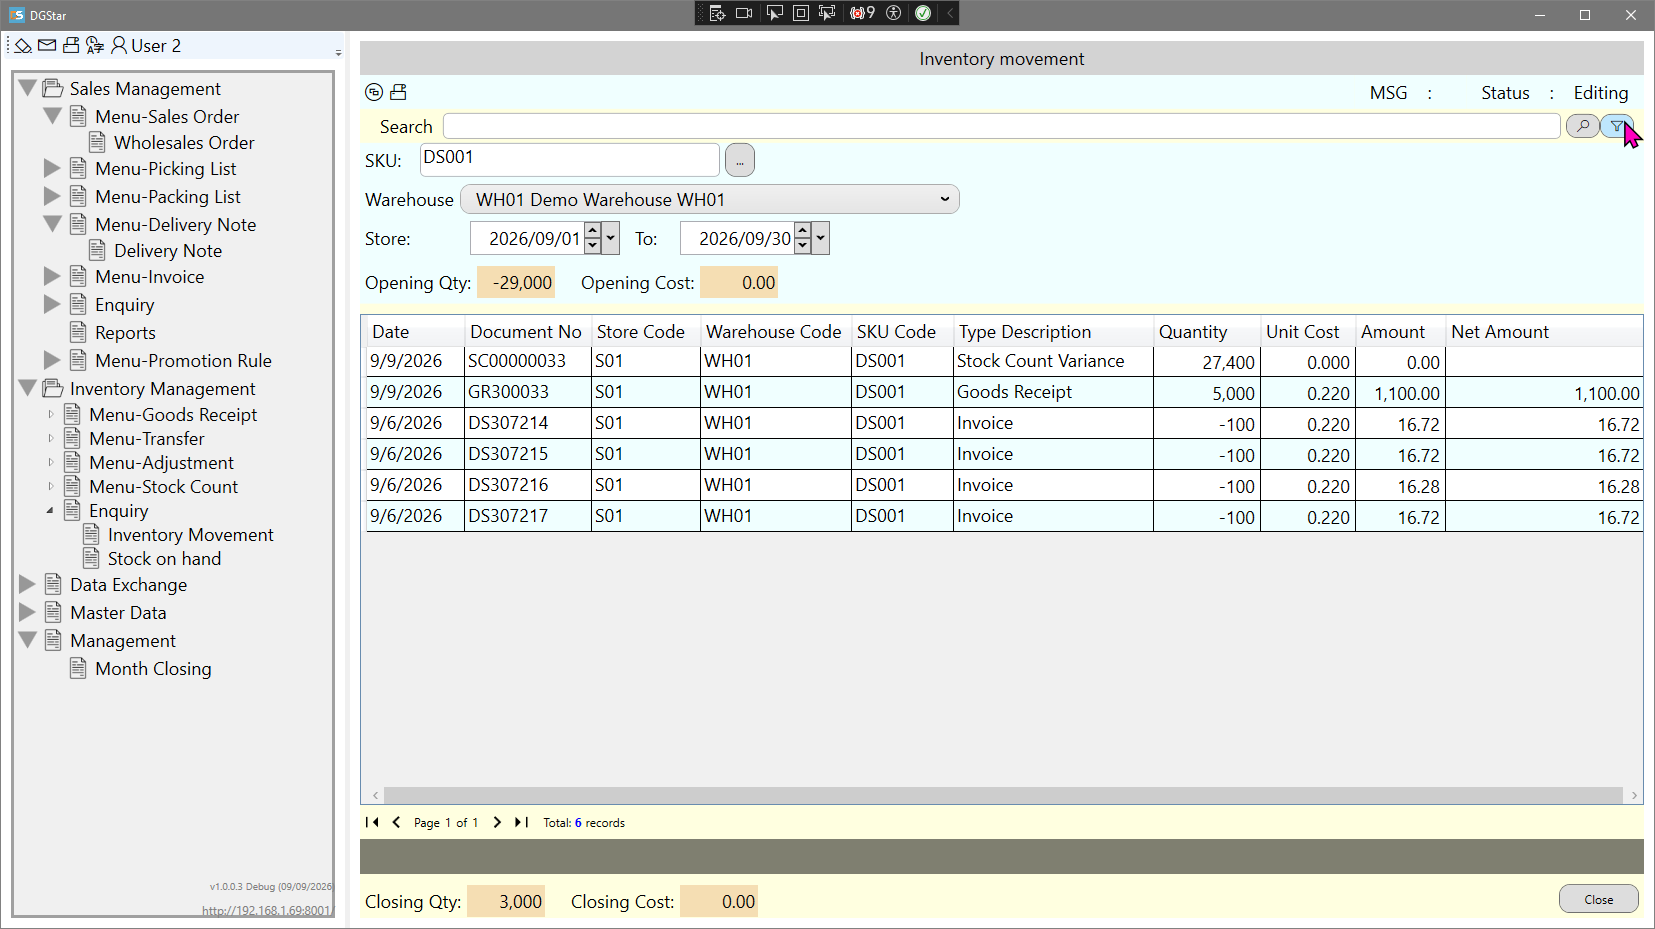Open SKU lookup ellipsis button
1655x929 pixels.
tap(740, 160)
